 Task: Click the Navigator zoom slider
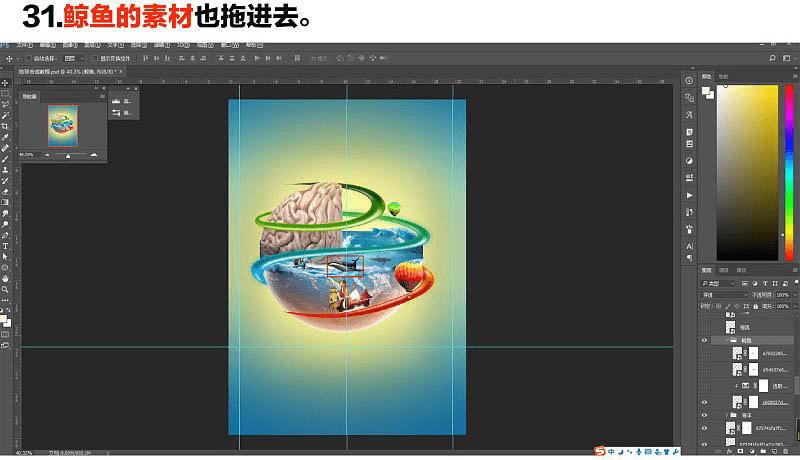click(x=70, y=155)
